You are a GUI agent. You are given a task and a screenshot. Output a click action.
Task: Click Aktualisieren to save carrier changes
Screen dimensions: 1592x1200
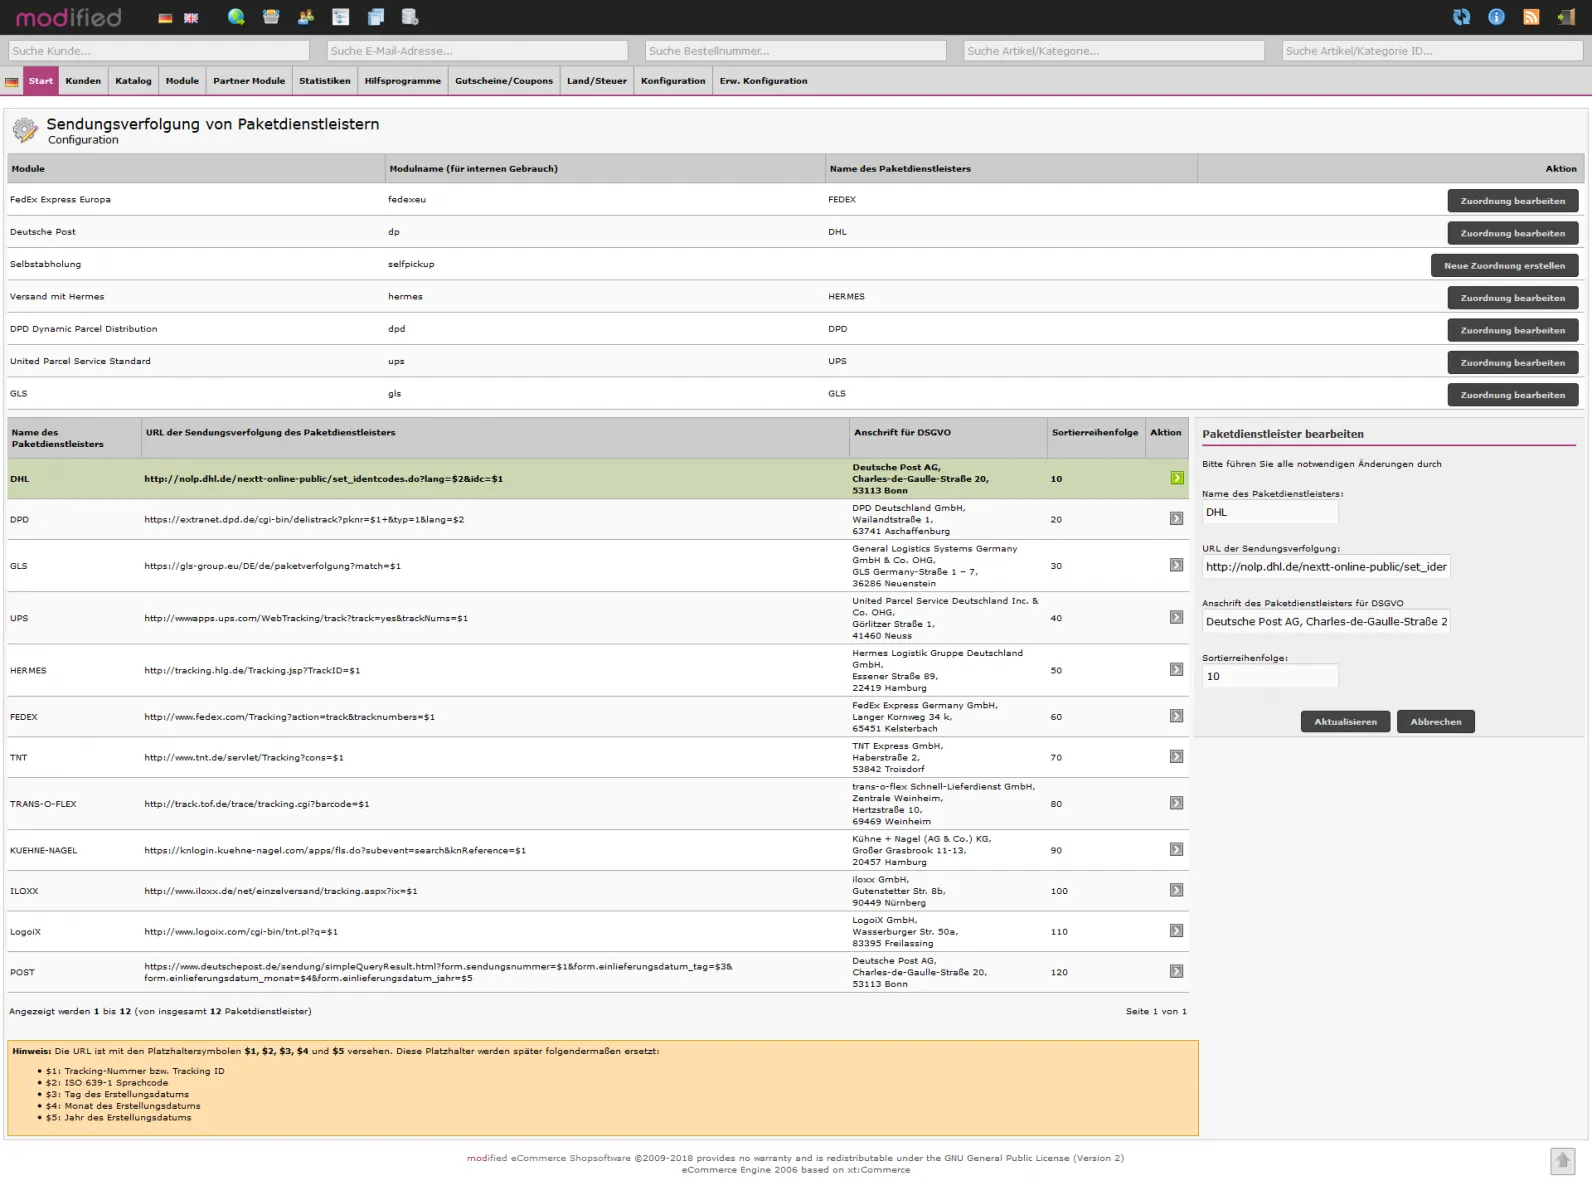[1345, 722]
